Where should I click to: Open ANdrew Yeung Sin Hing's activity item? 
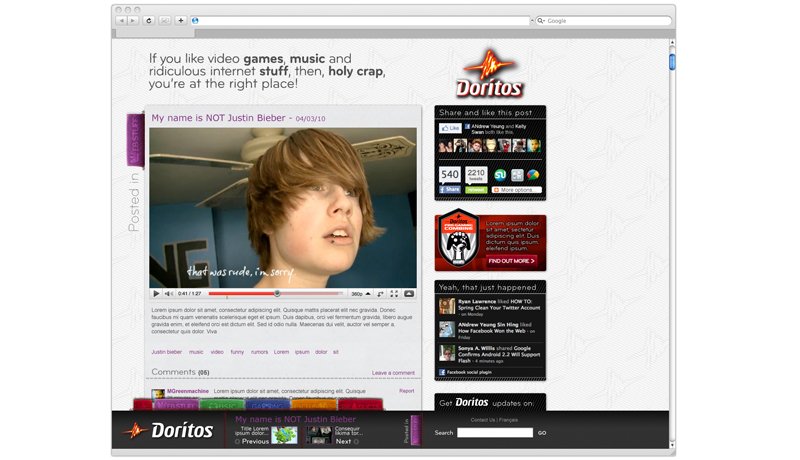490,330
